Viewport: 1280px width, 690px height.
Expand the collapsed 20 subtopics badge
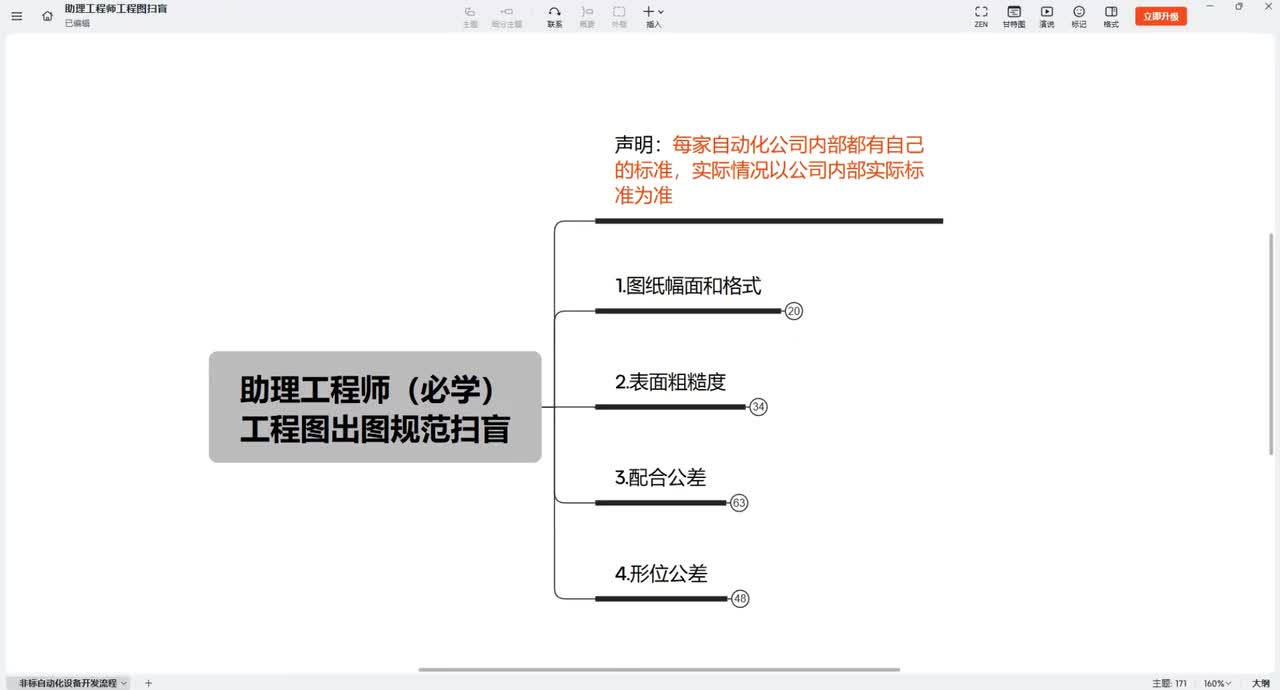[x=794, y=311]
